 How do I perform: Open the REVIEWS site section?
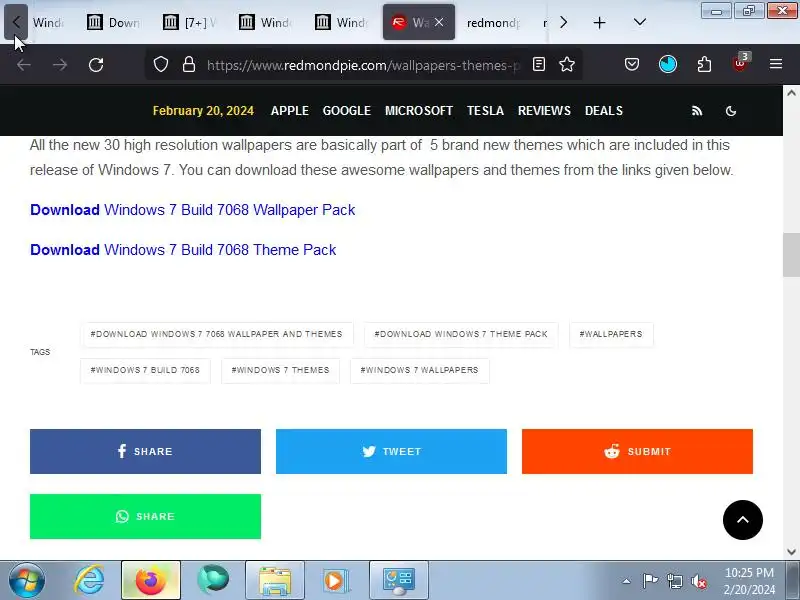[x=544, y=111]
